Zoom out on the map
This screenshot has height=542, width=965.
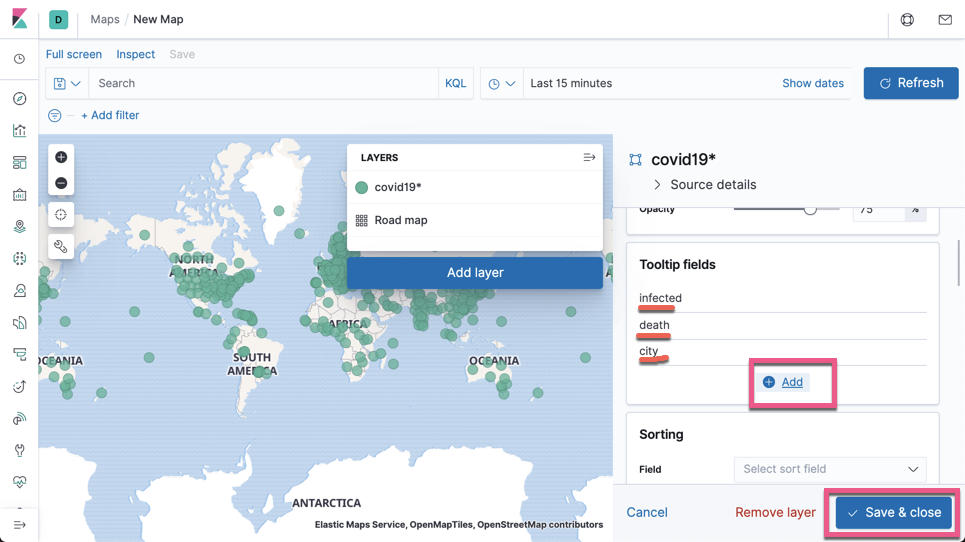61,183
